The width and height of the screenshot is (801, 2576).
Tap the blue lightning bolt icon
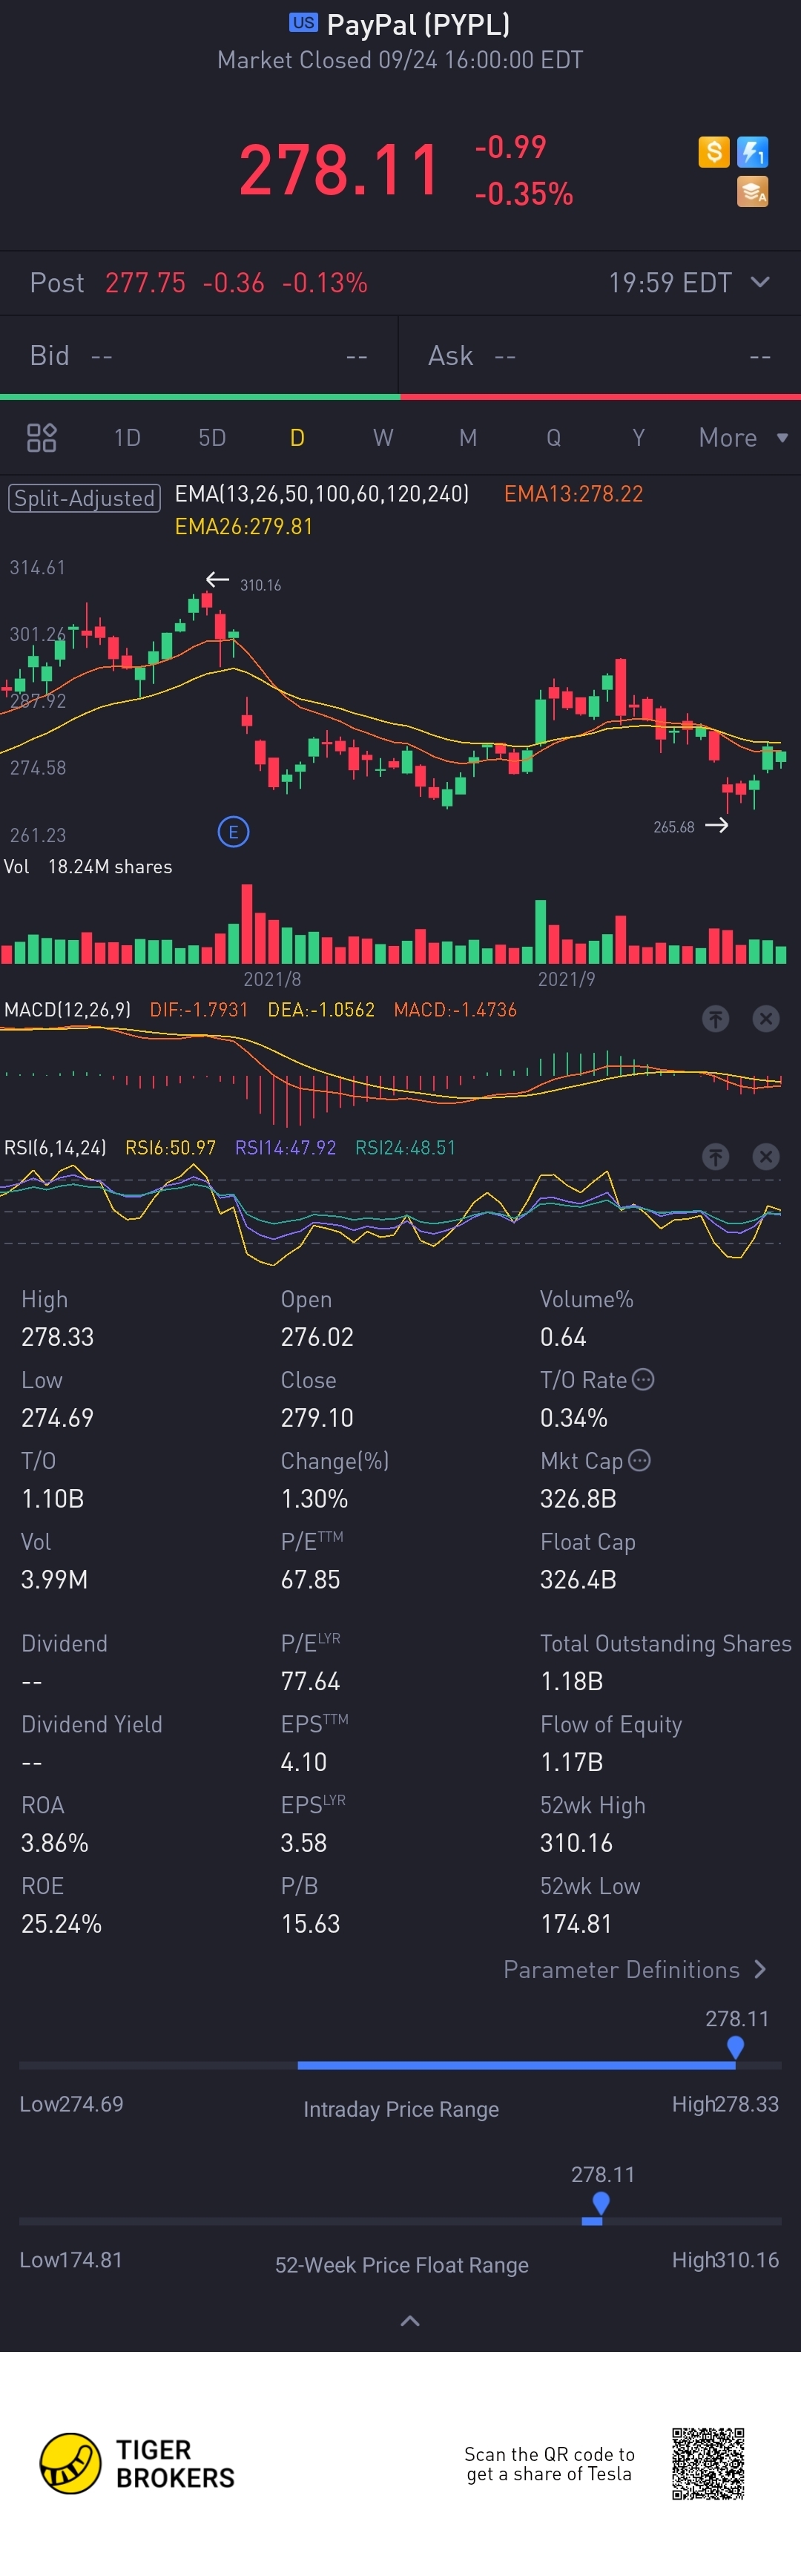pos(752,152)
